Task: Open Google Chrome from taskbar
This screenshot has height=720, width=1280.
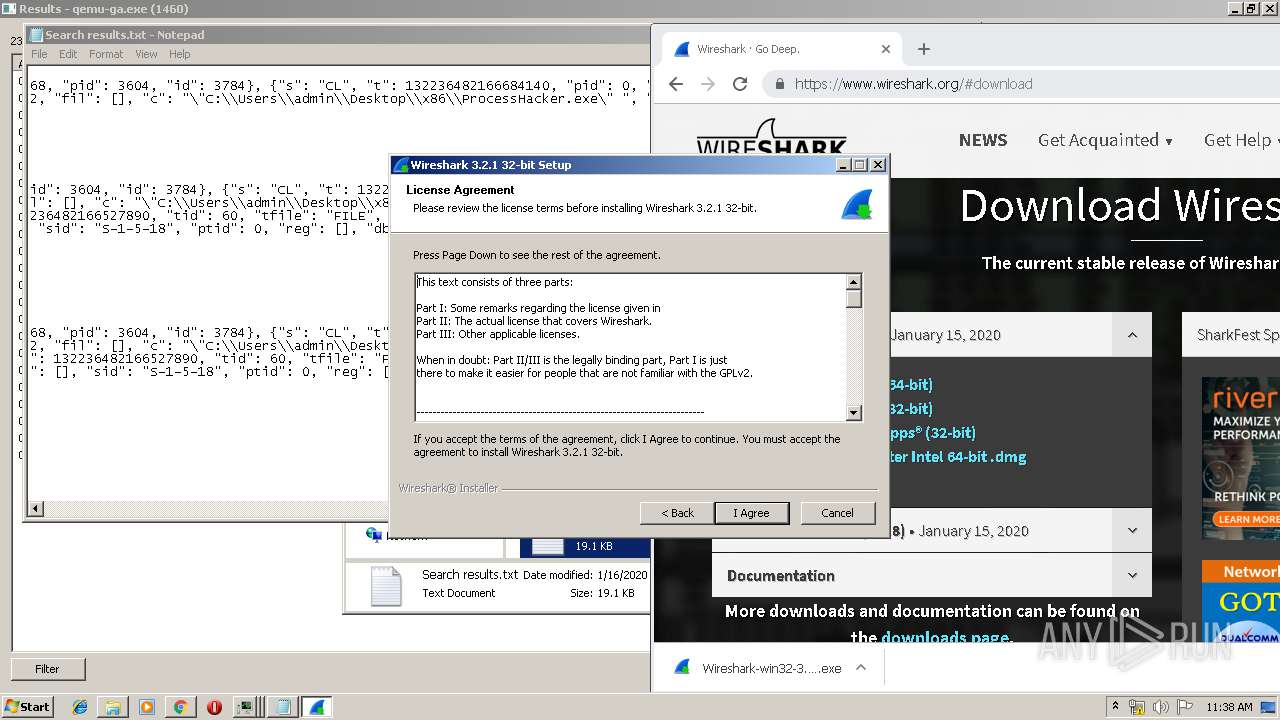Action: pos(180,707)
